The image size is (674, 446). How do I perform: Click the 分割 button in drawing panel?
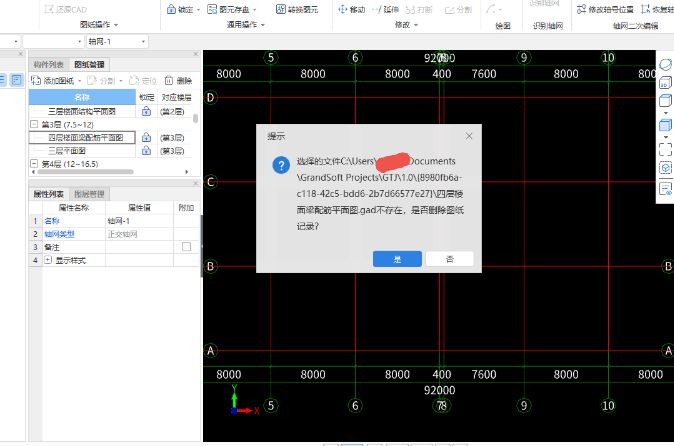(101, 81)
